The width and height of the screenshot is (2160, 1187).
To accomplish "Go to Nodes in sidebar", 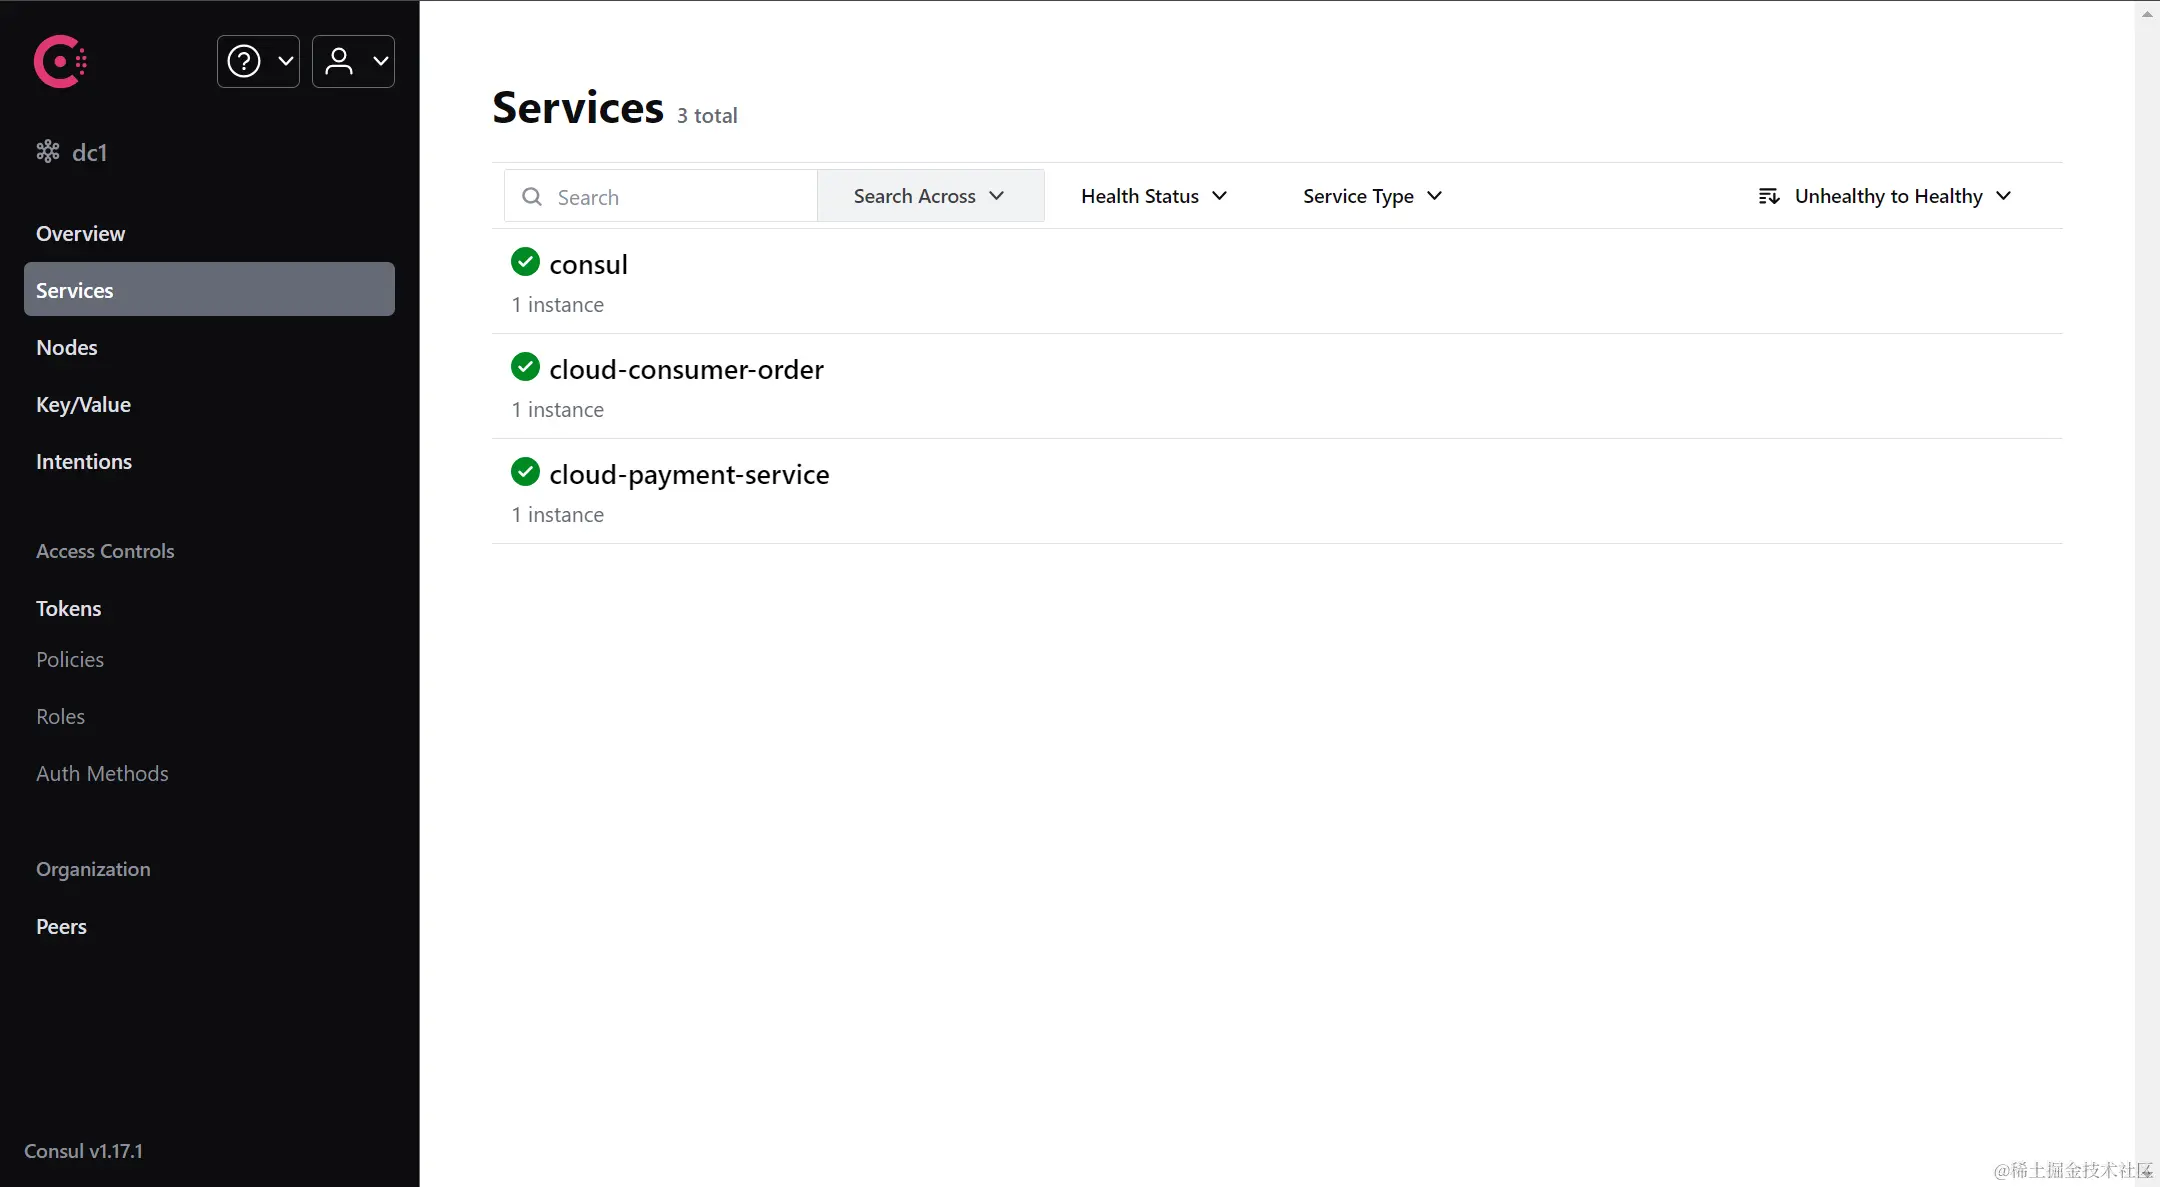I will tap(67, 347).
